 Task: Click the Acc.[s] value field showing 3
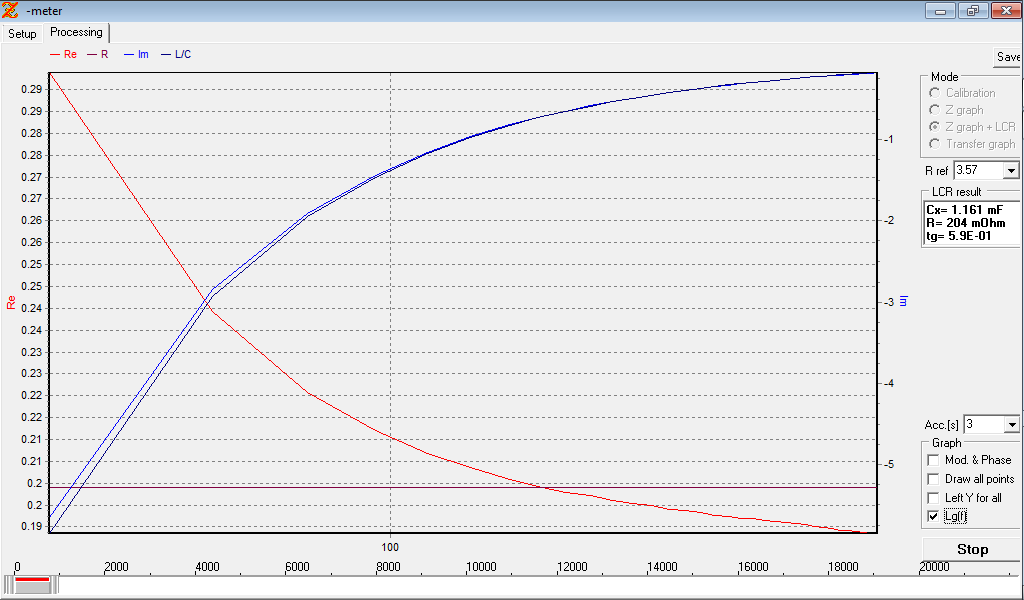(x=984, y=424)
